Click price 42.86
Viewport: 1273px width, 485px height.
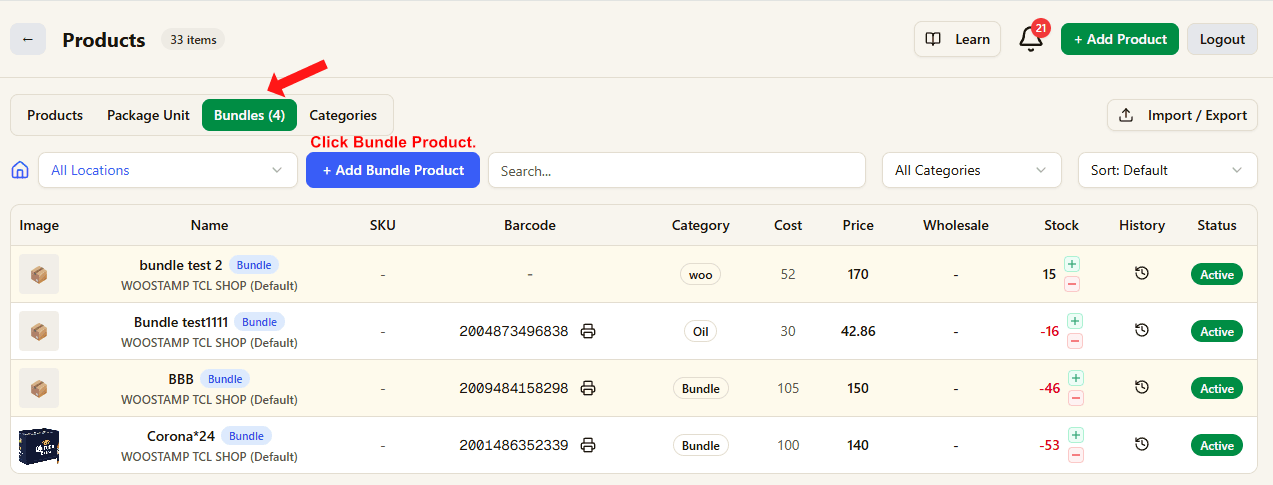point(858,331)
